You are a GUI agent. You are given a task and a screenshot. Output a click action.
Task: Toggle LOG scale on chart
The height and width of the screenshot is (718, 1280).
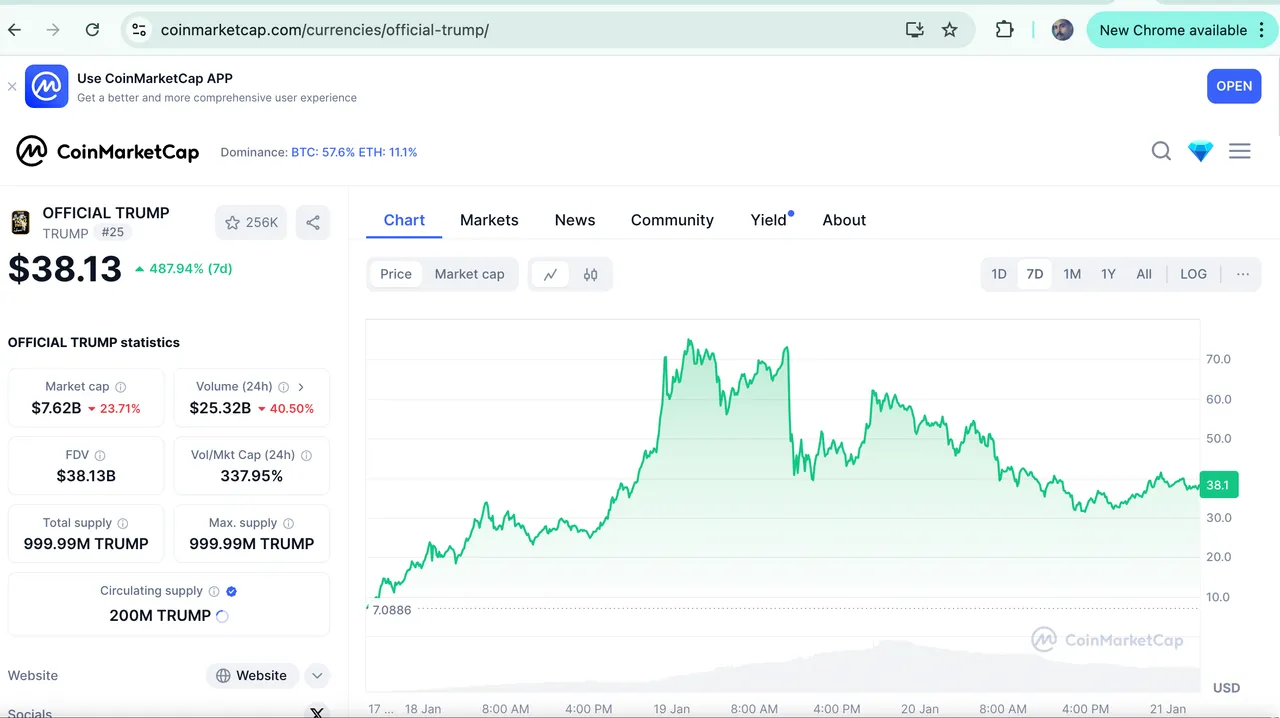pyautogui.click(x=1193, y=274)
